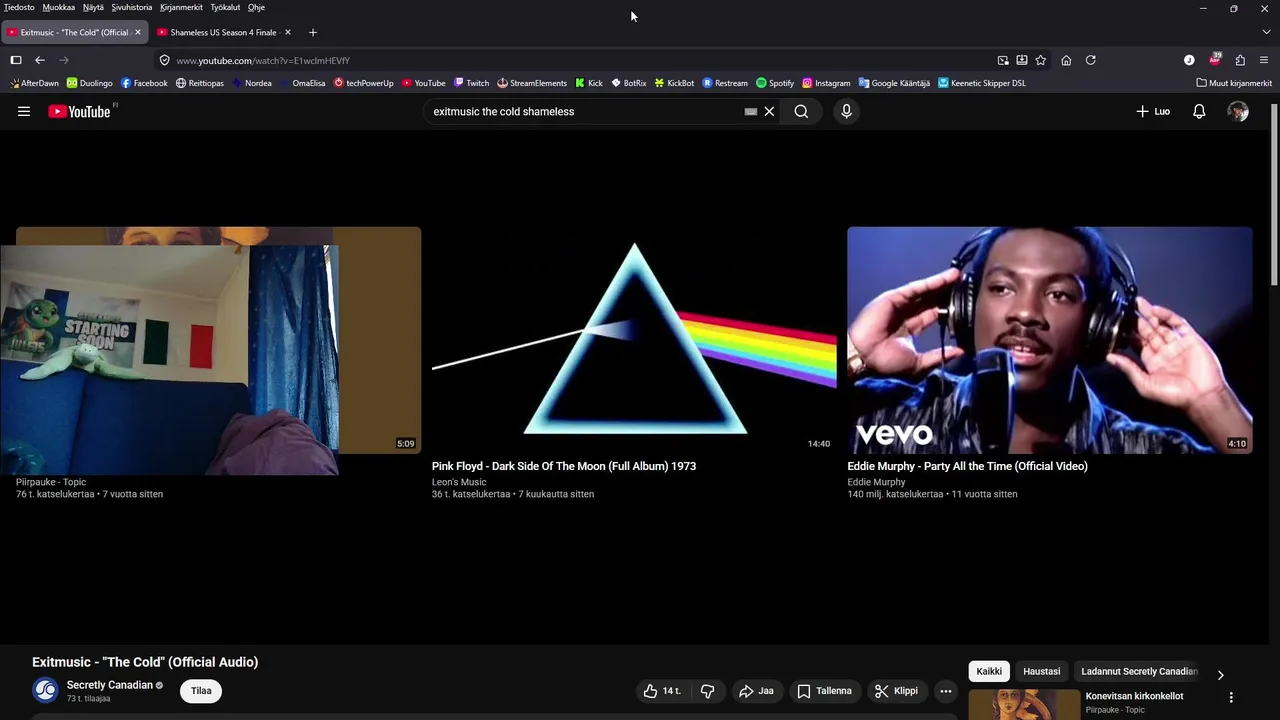Open the Eddie Murphy video thumbnail
The image size is (1280, 720).
click(x=1049, y=340)
